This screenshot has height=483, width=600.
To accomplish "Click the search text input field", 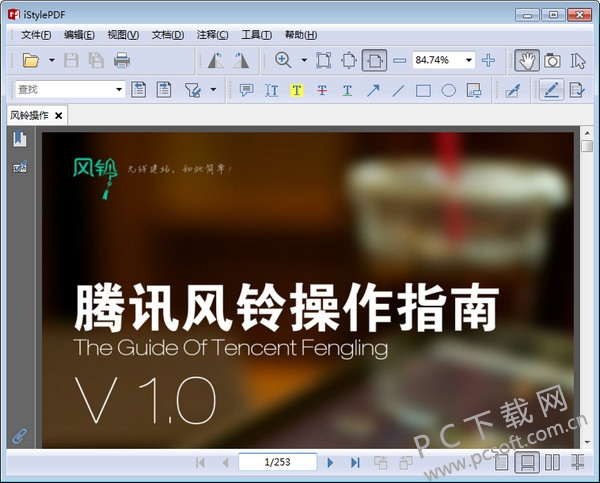I will [x=65, y=90].
